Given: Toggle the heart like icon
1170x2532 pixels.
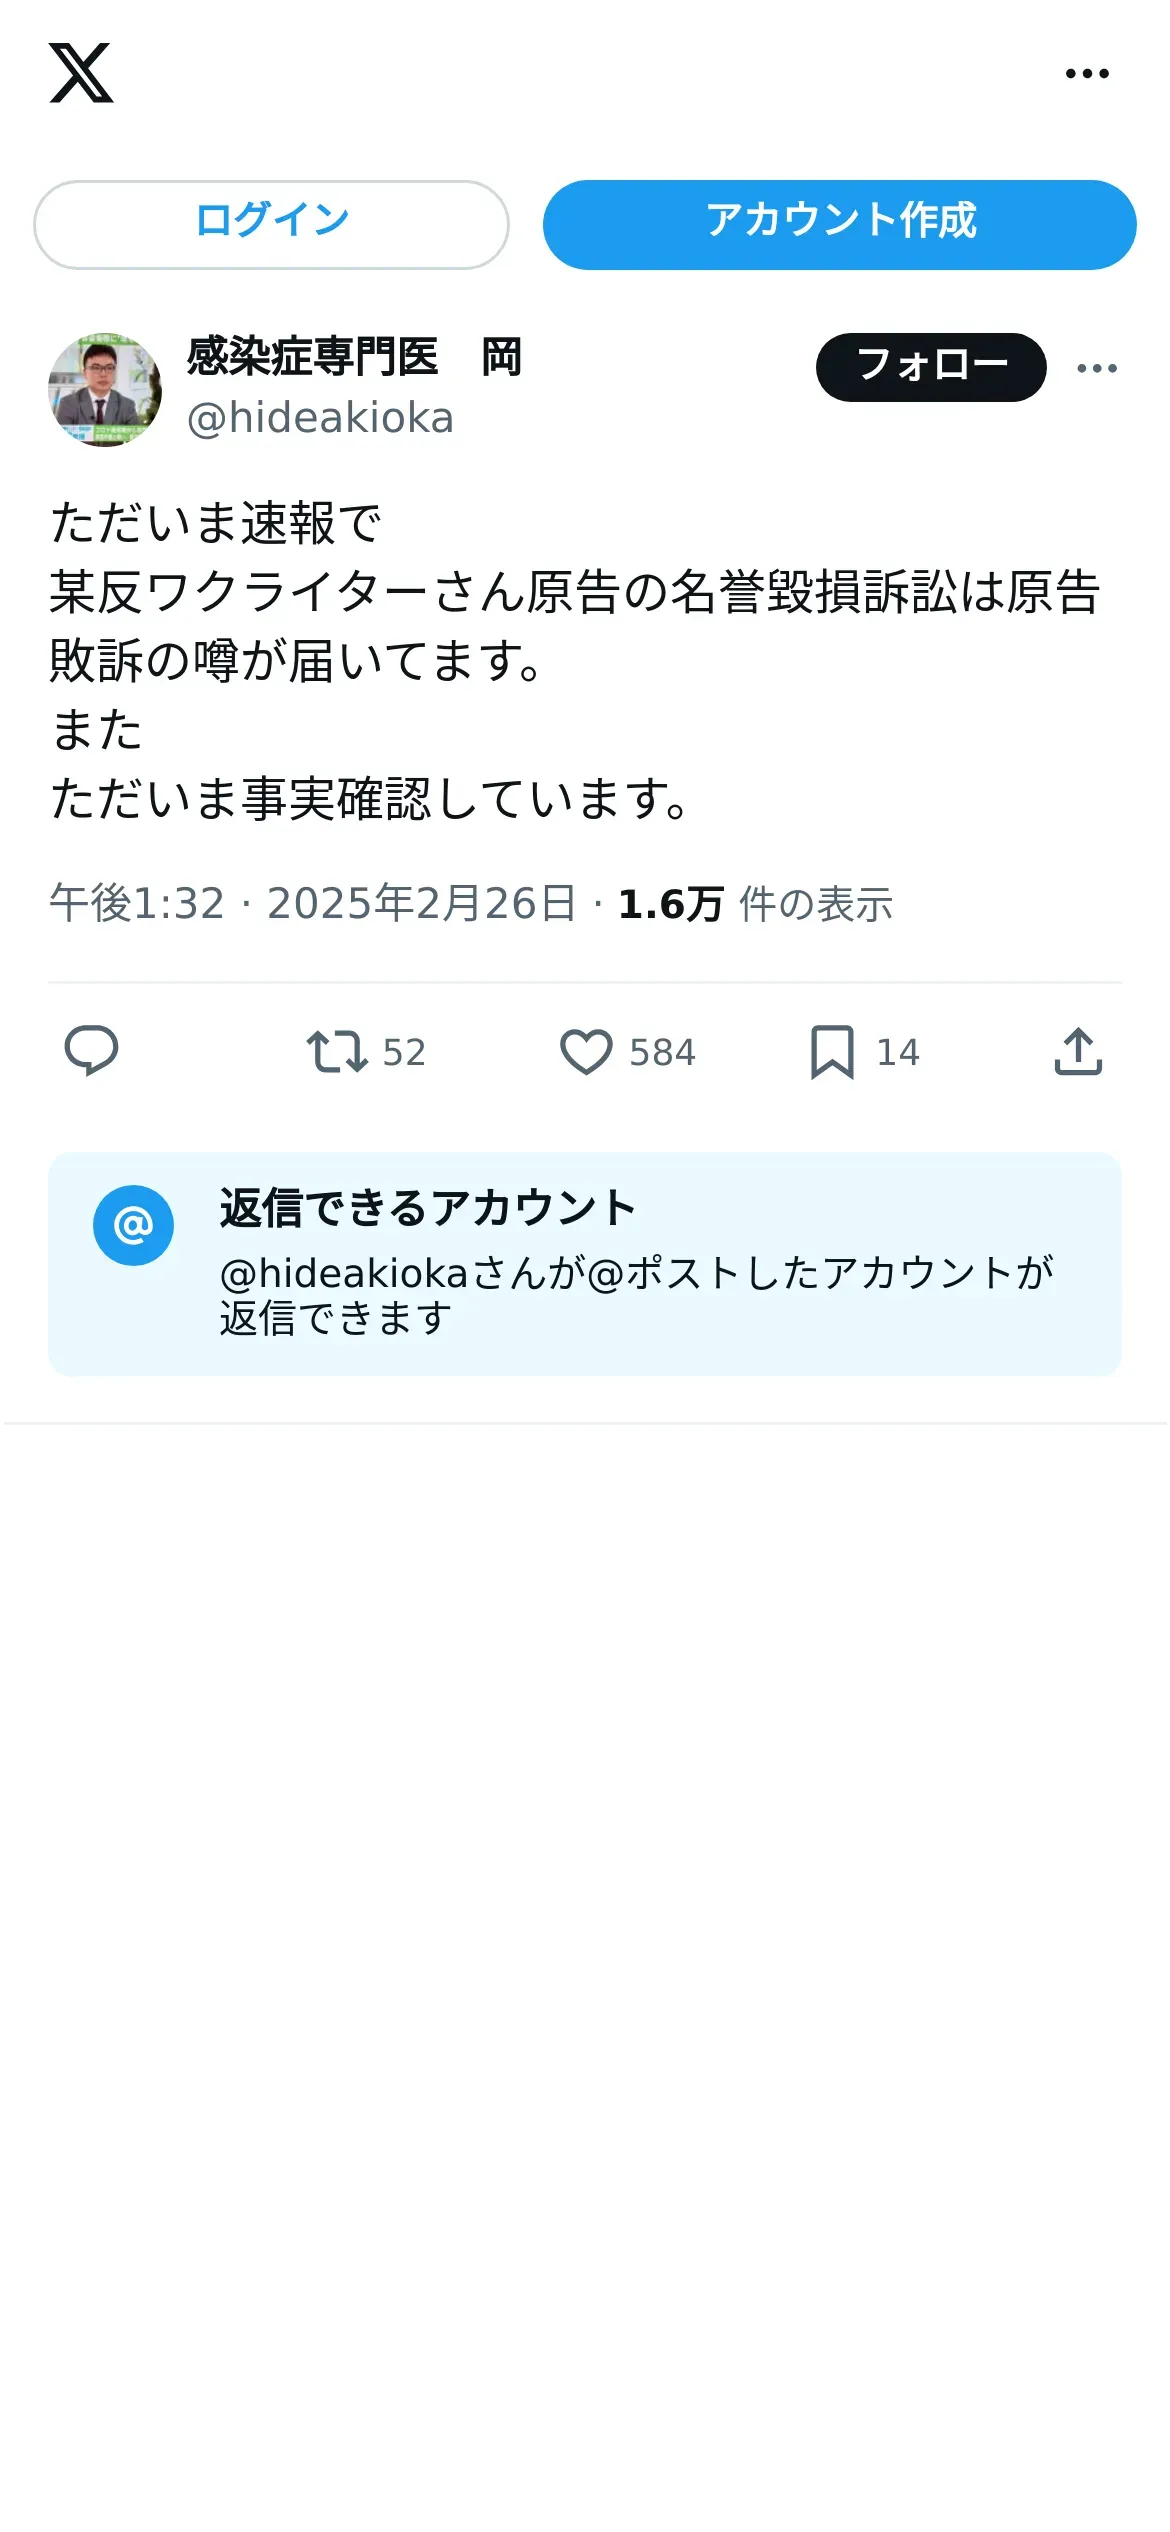Looking at the screenshot, I should click(586, 1052).
